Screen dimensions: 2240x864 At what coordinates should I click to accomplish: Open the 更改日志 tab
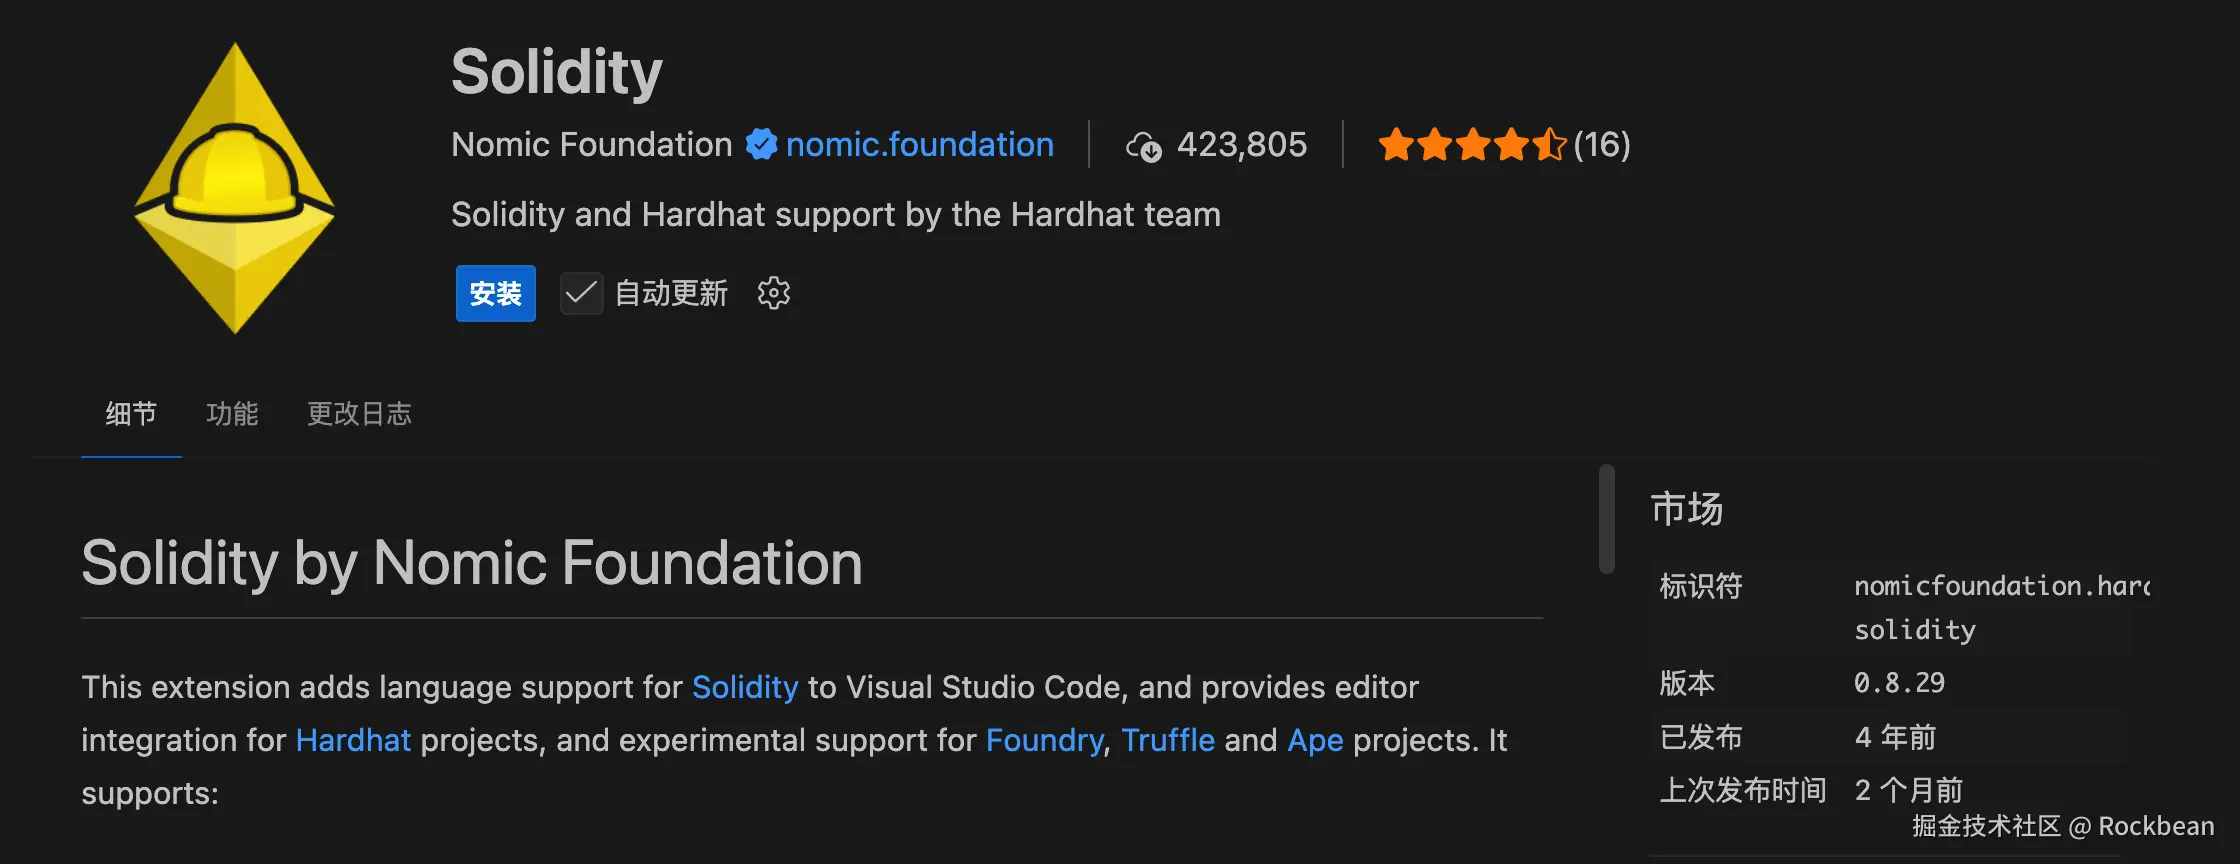click(359, 414)
